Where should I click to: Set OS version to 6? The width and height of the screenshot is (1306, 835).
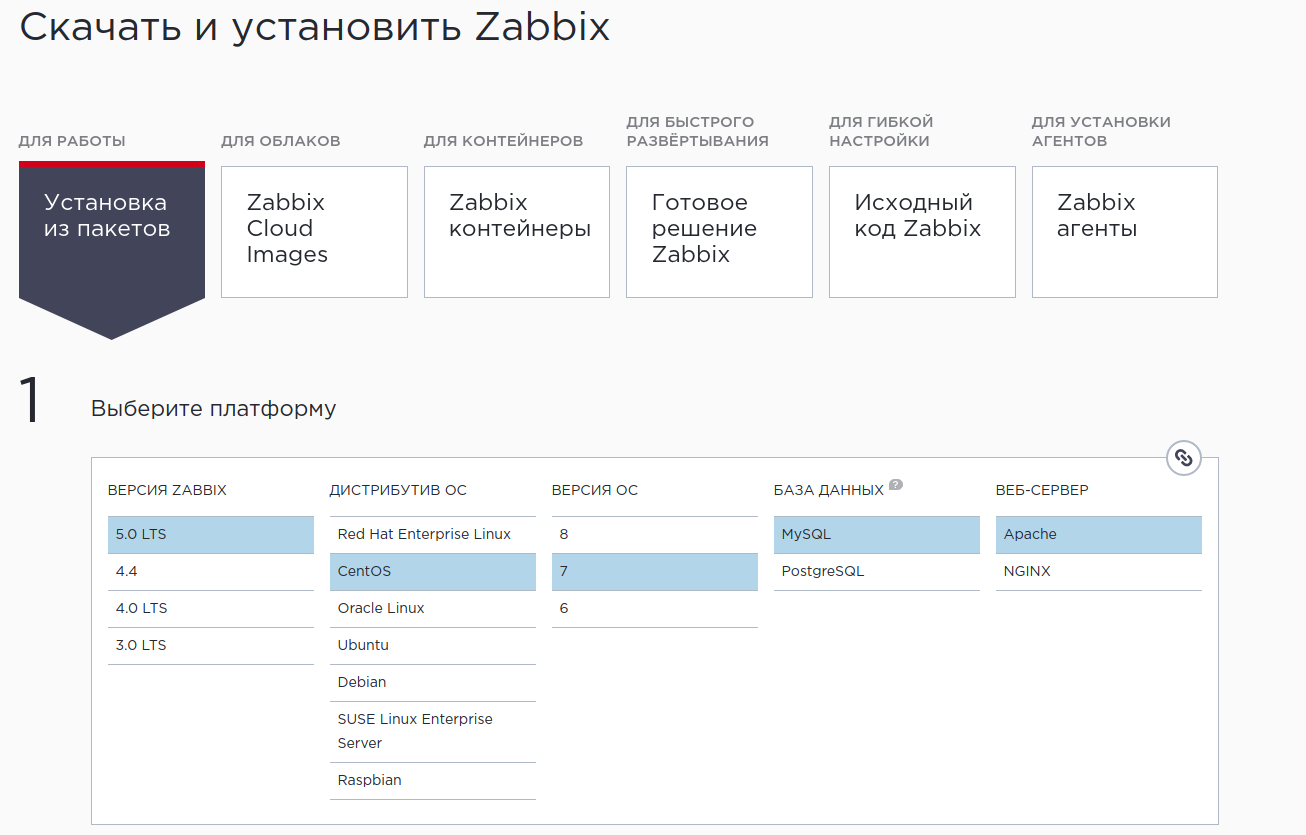[x=655, y=609]
